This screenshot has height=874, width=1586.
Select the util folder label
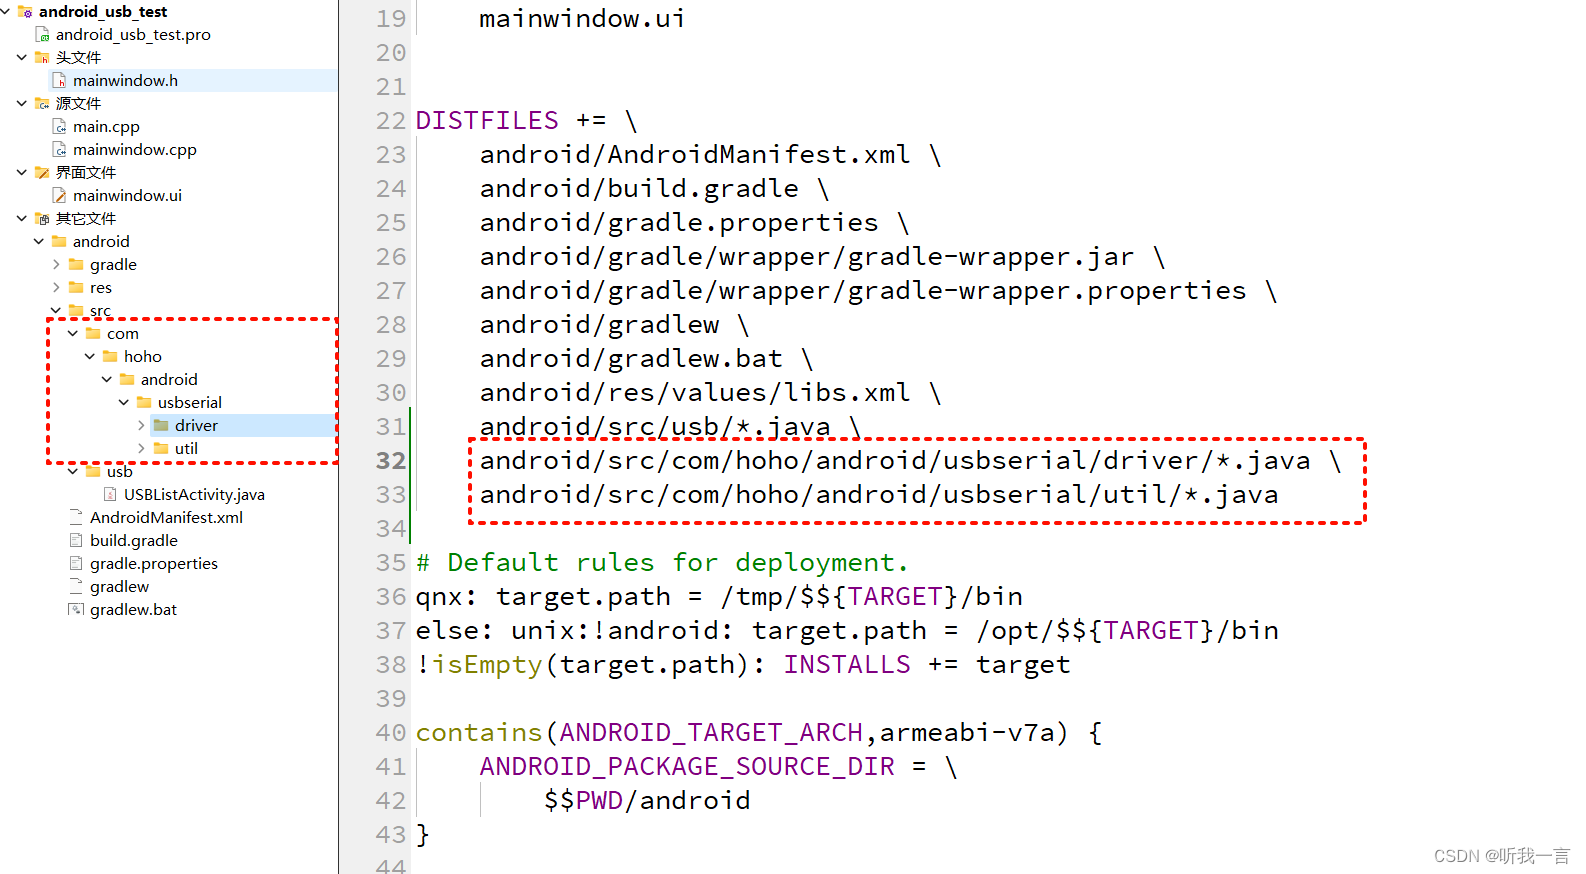[x=186, y=448]
